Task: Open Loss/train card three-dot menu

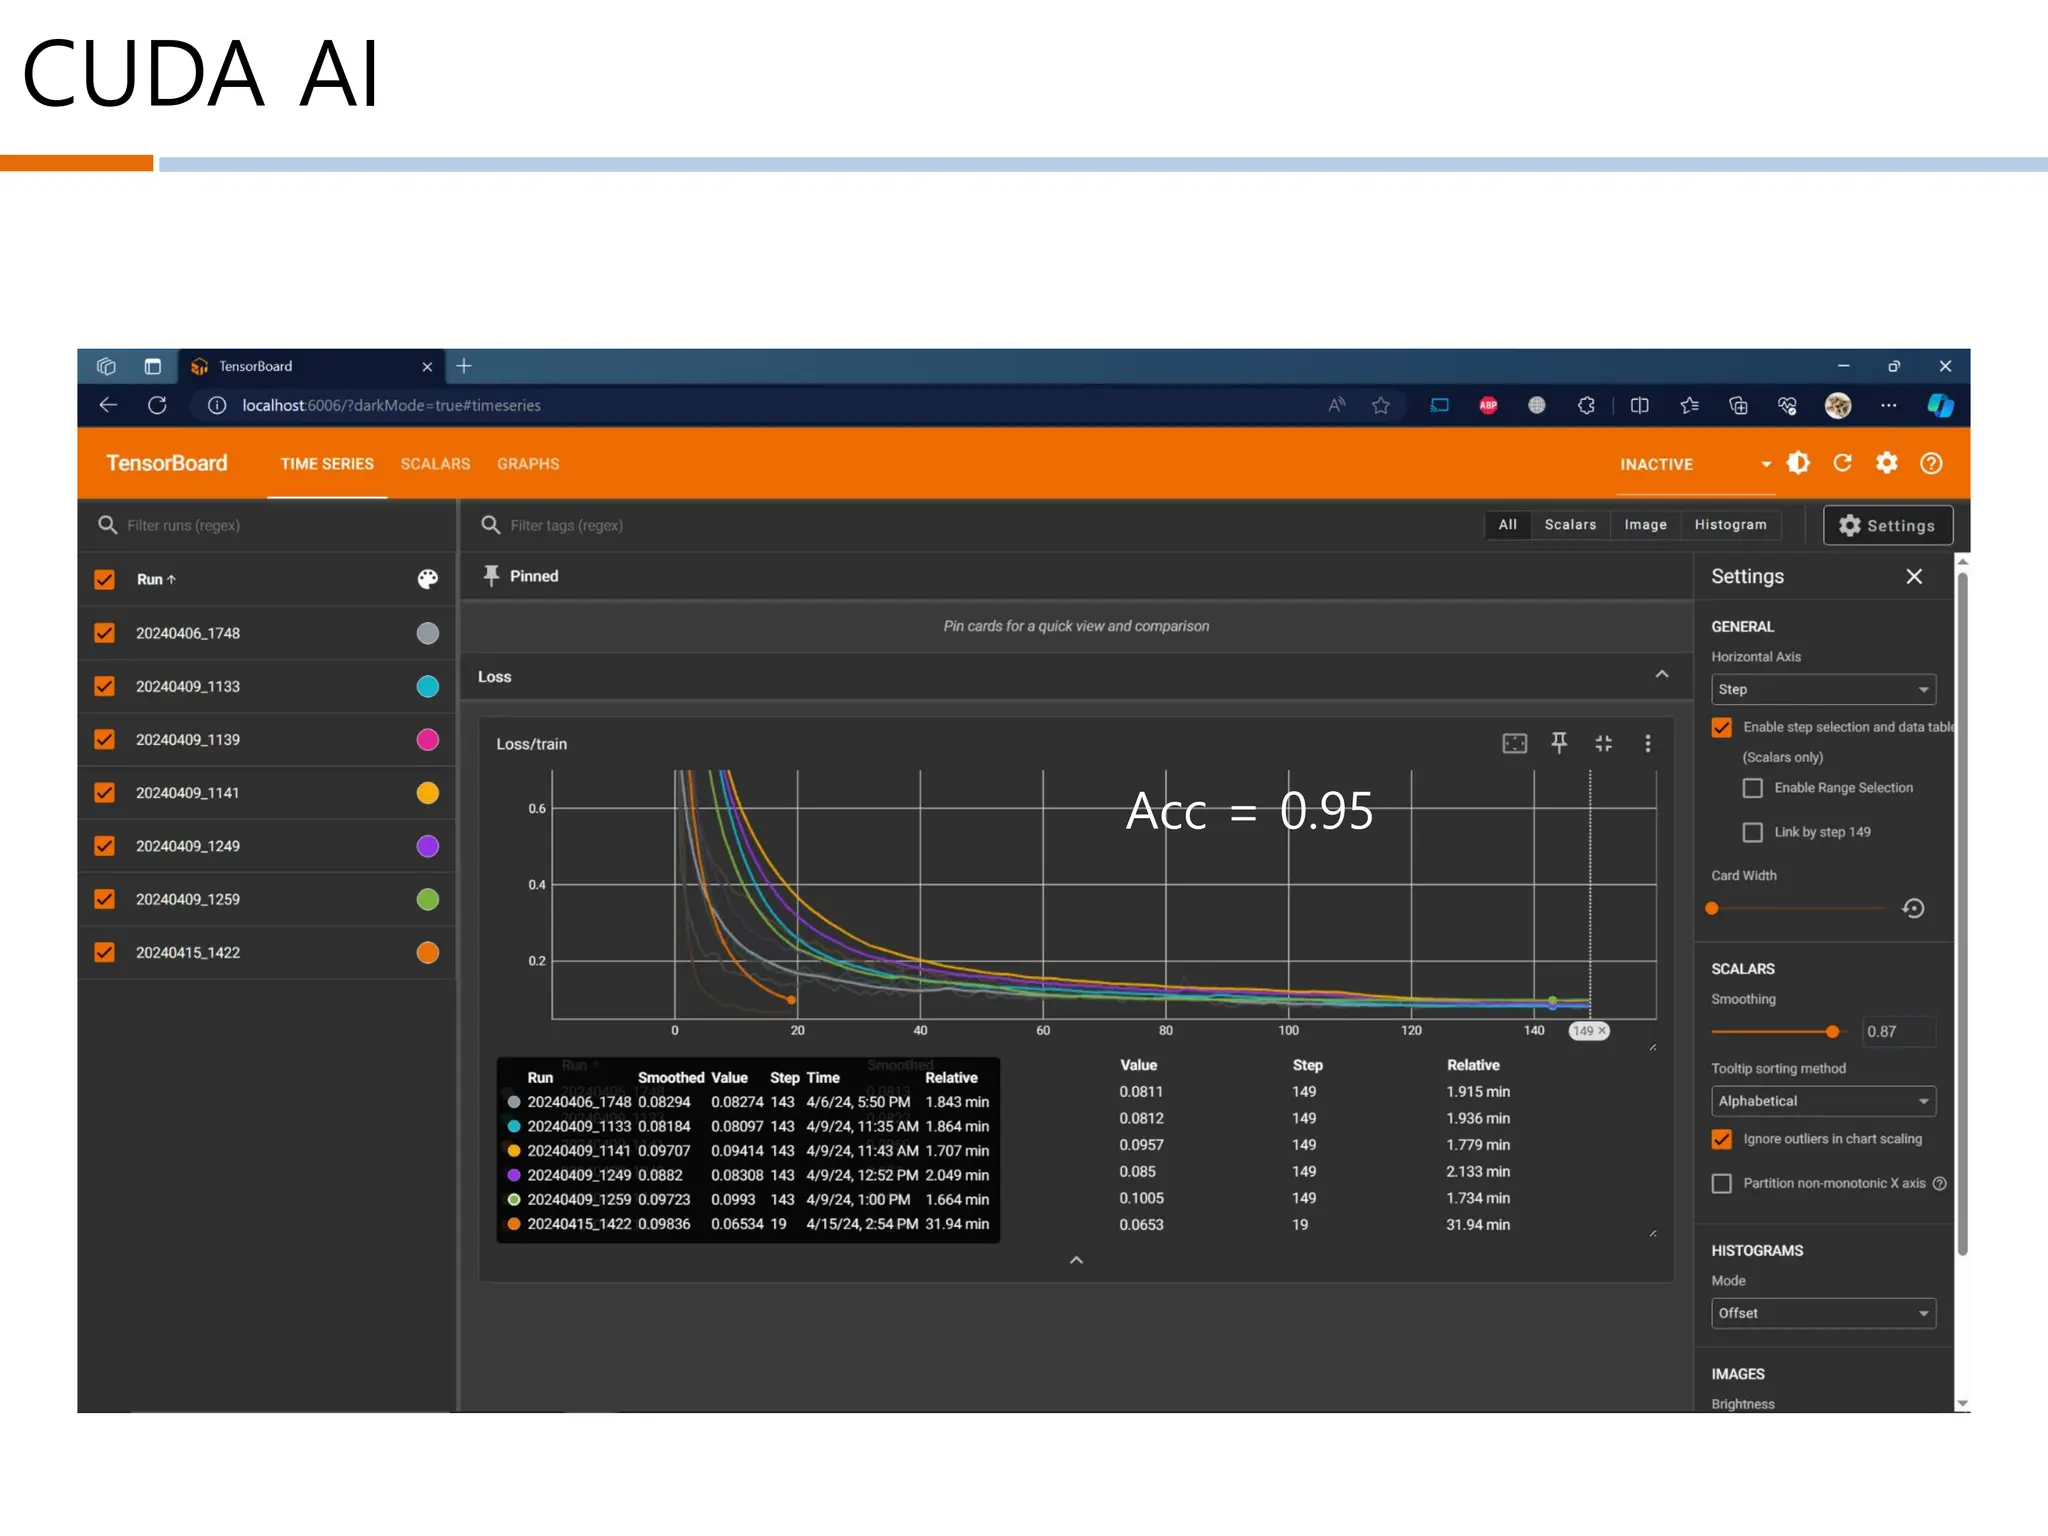Action: [x=1647, y=743]
